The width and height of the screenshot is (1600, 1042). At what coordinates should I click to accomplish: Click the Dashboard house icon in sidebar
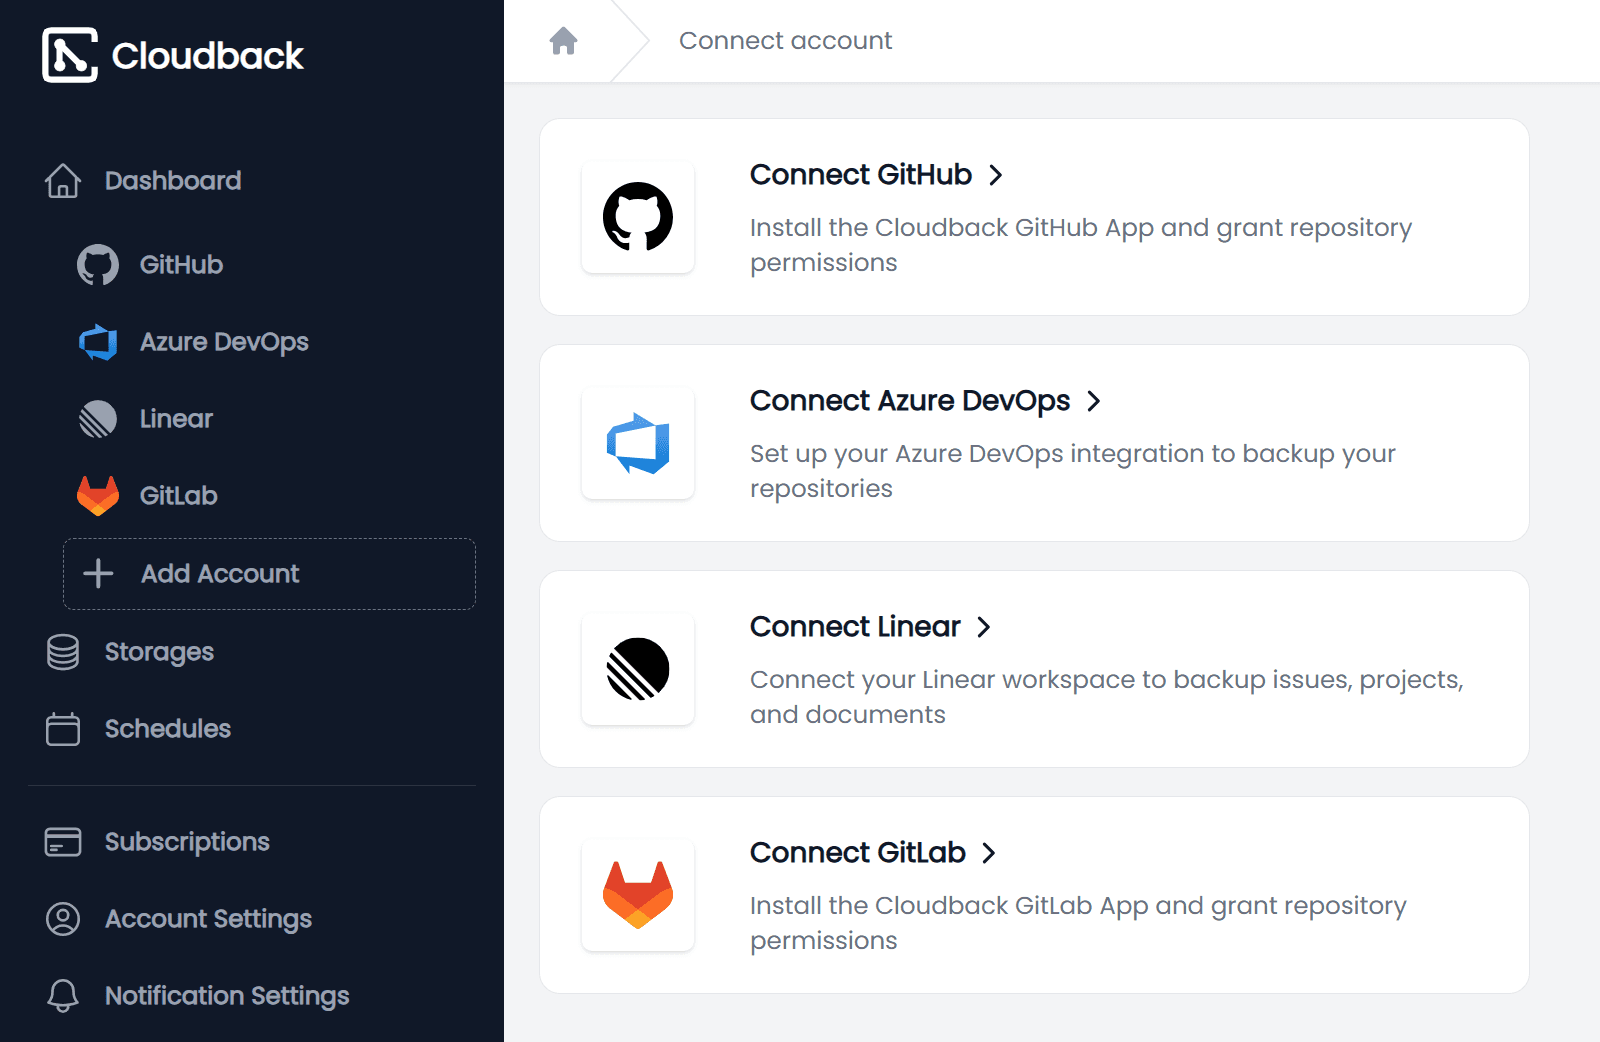click(63, 181)
